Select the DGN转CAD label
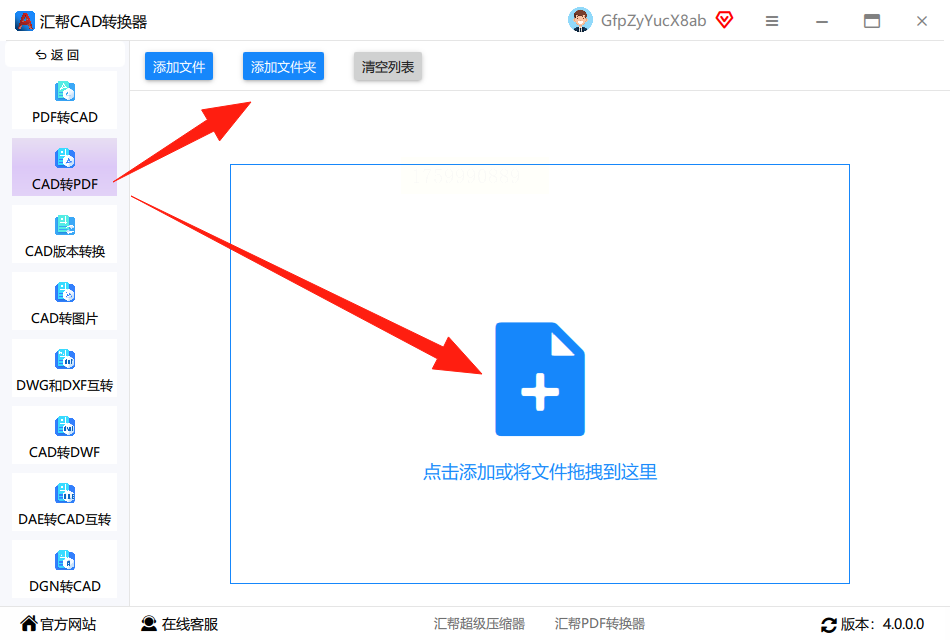 65,586
